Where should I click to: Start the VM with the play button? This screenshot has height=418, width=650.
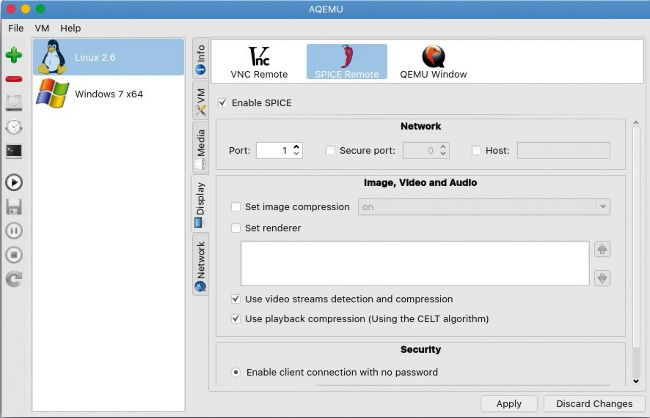tap(14, 182)
